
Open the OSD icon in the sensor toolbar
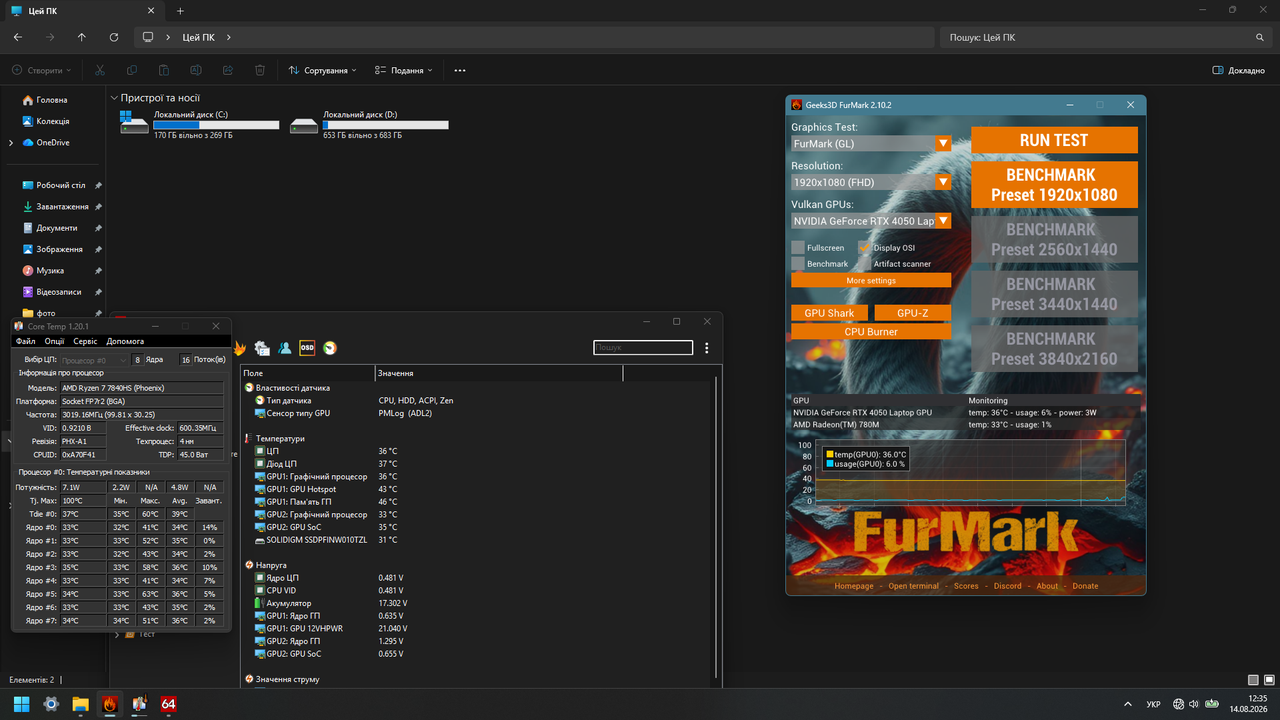(307, 348)
